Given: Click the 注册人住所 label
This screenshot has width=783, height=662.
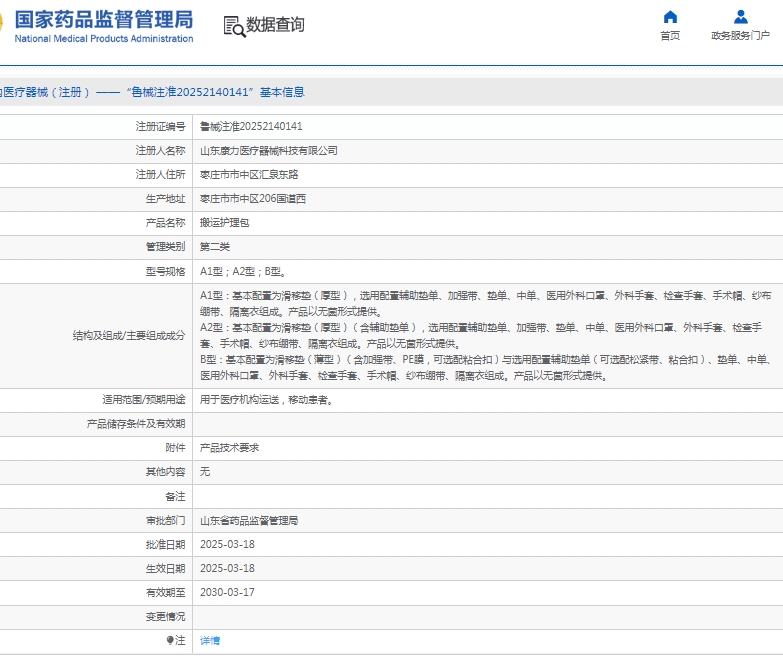Looking at the screenshot, I should [x=160, y=175].
